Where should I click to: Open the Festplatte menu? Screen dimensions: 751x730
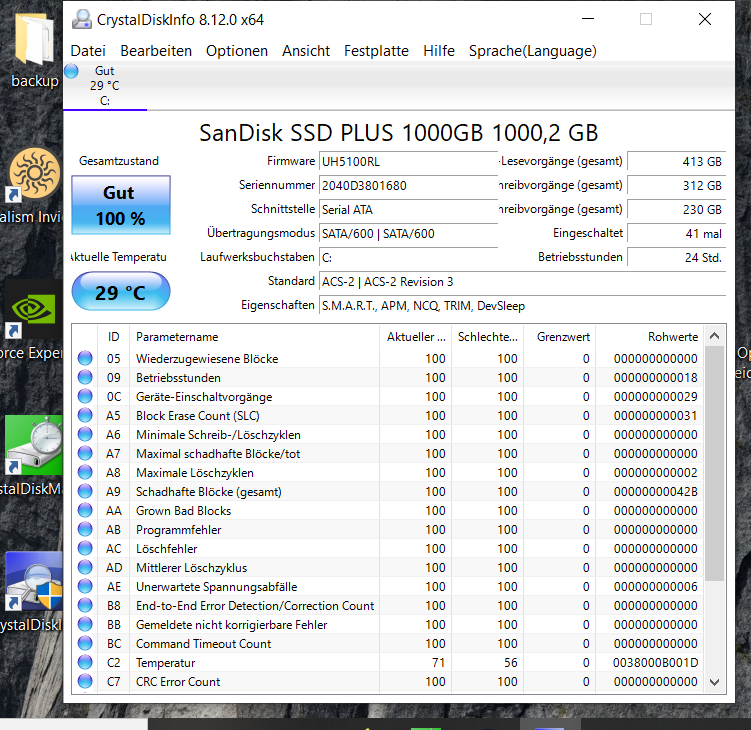(376, 51)
